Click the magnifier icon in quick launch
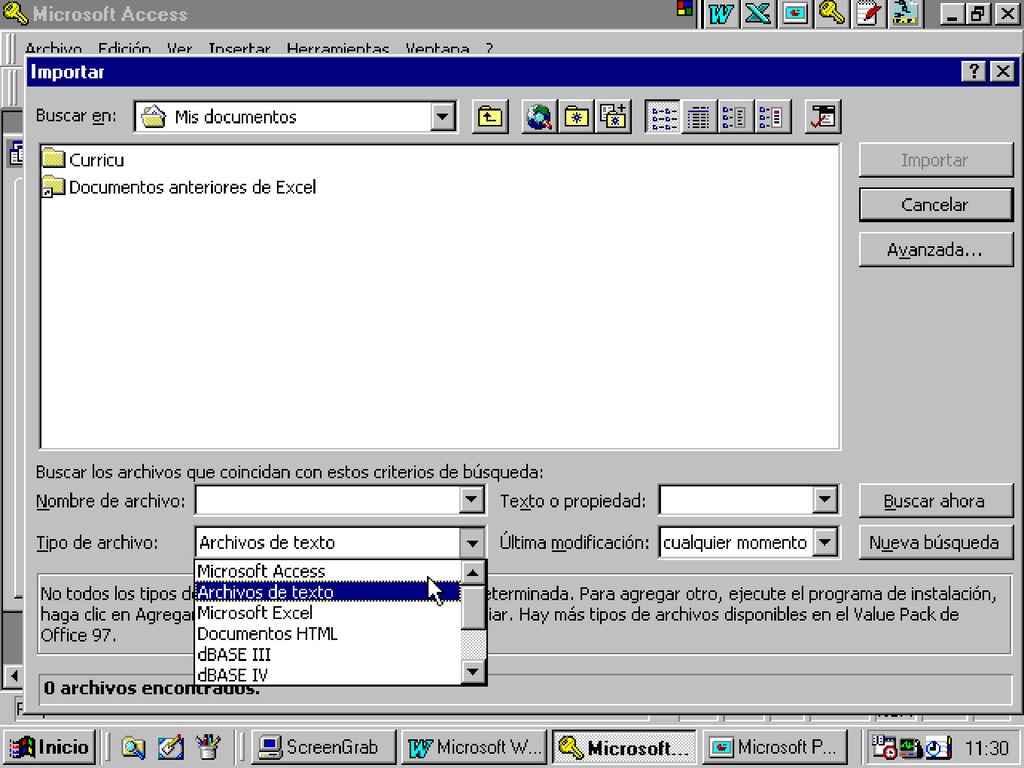This screenshot has width=1024, height=768. pos(133,748)
